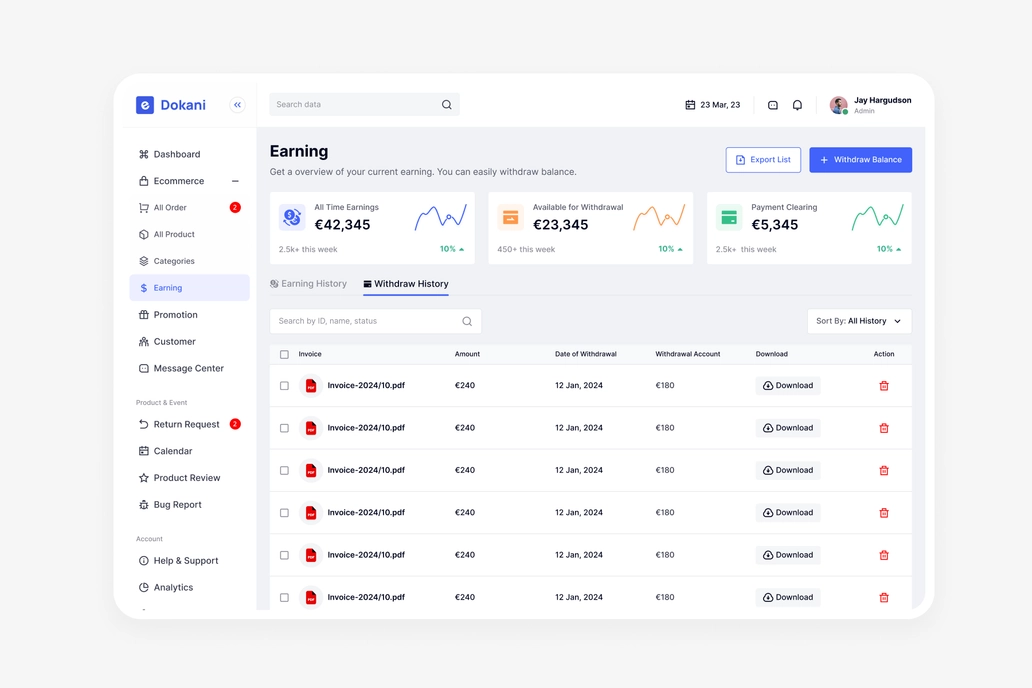1032x688 pixels.
Task: Check the third invoice row checkbox
Action: 284,470
